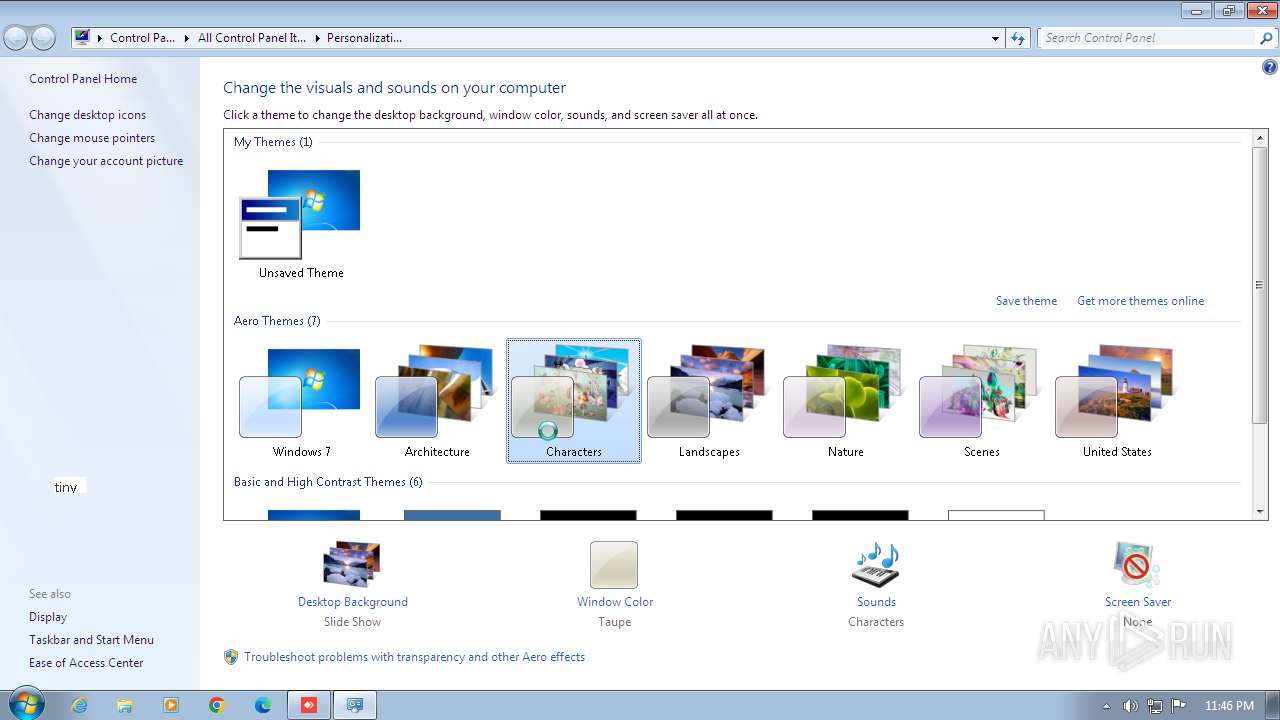Open the Desktop Background slide show icon

coord(352,564)
